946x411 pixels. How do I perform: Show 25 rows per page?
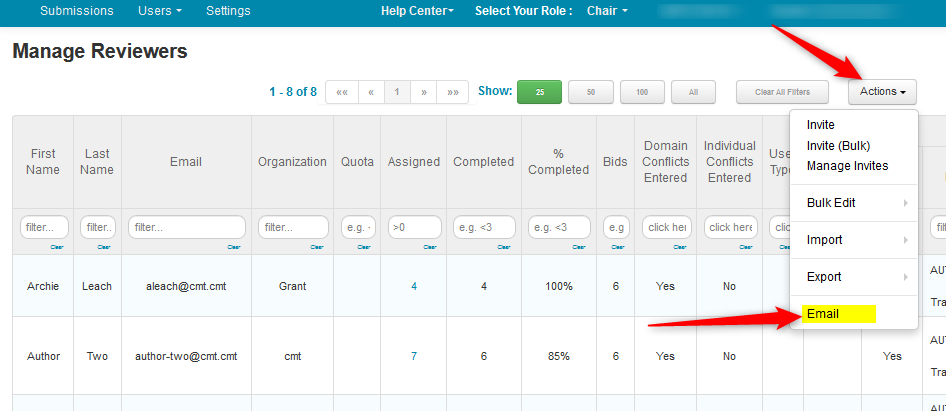[539, 92]
